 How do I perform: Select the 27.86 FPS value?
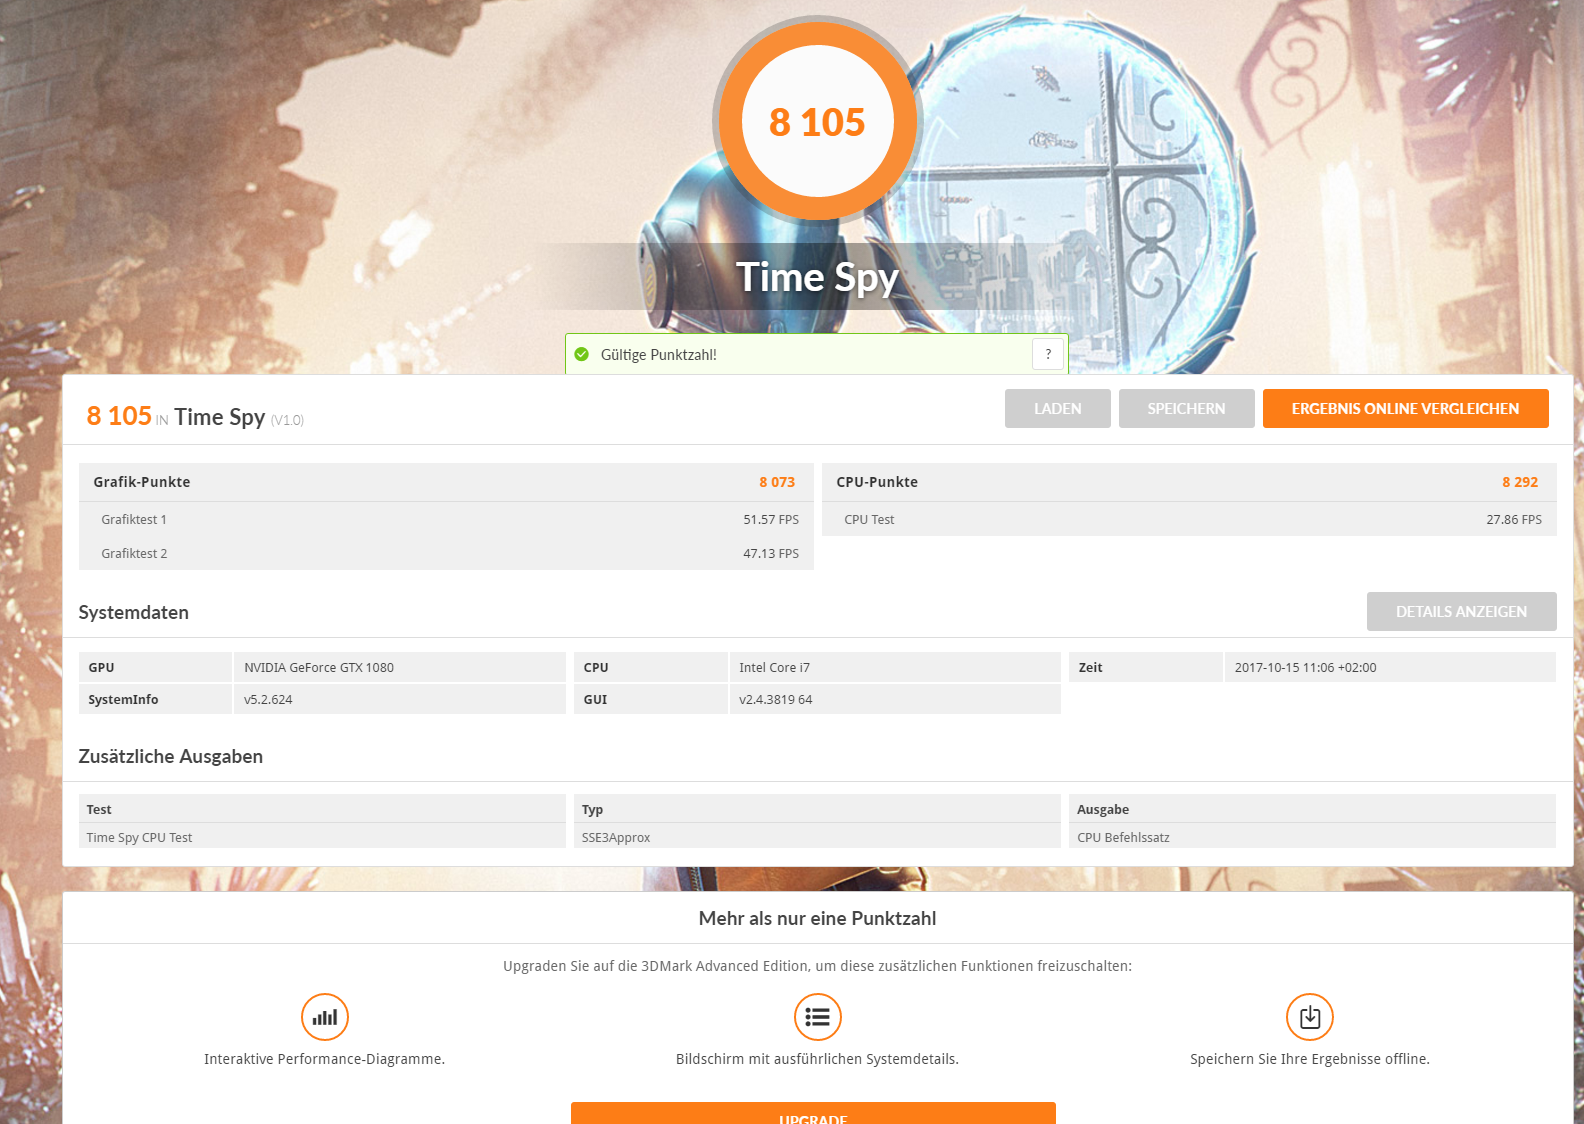1514,519
